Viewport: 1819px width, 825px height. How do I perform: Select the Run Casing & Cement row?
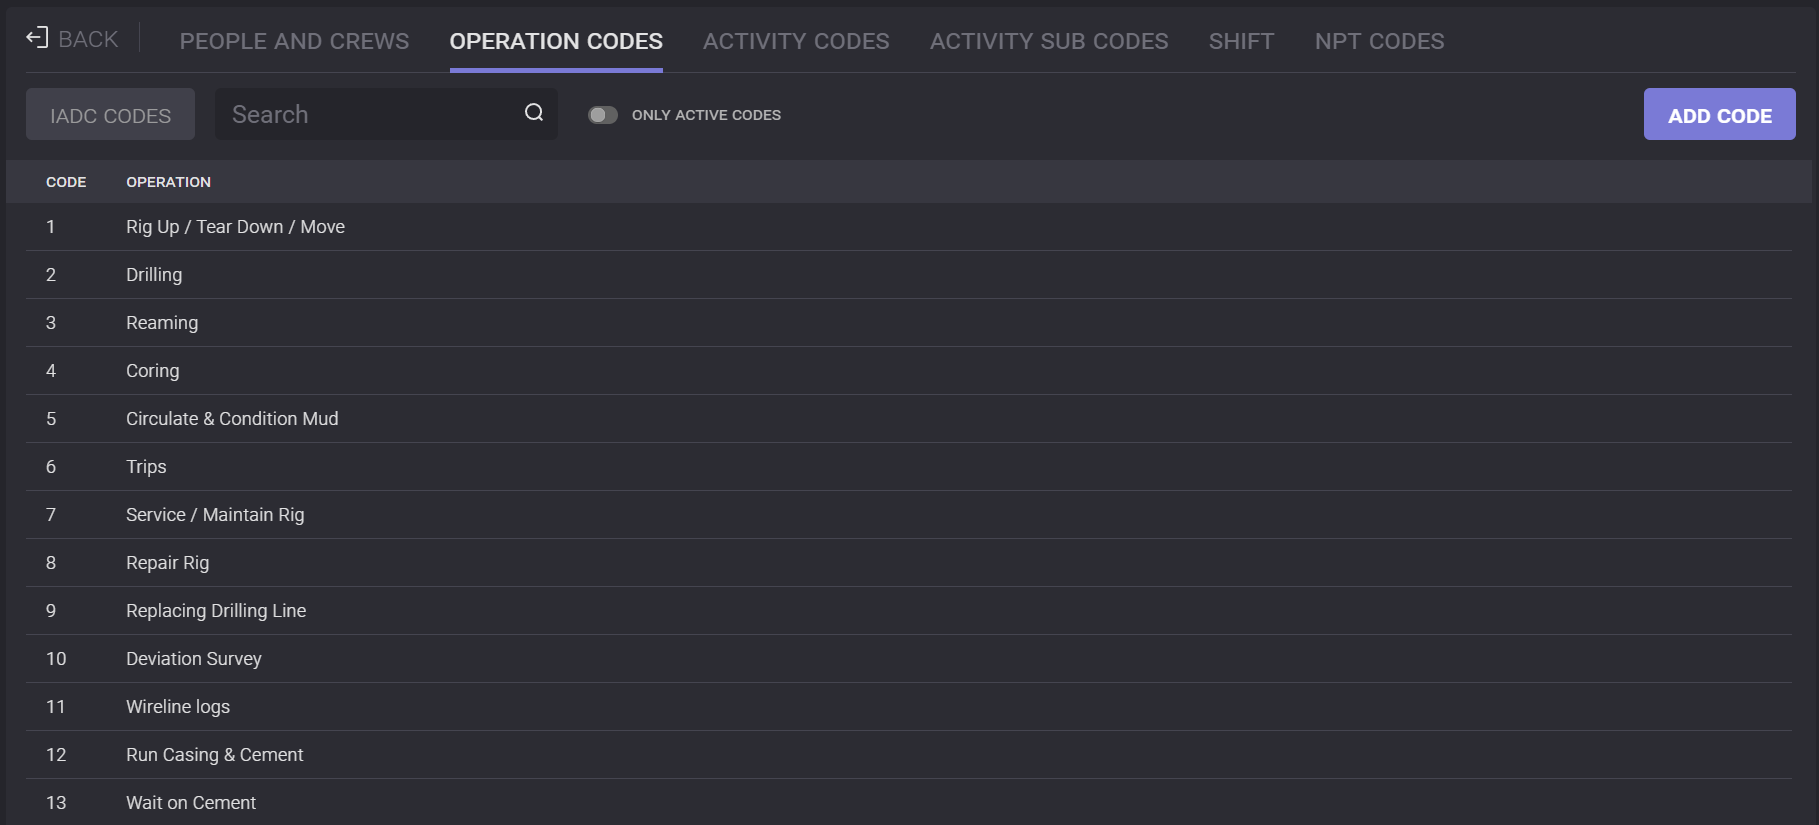pos(214,755)
